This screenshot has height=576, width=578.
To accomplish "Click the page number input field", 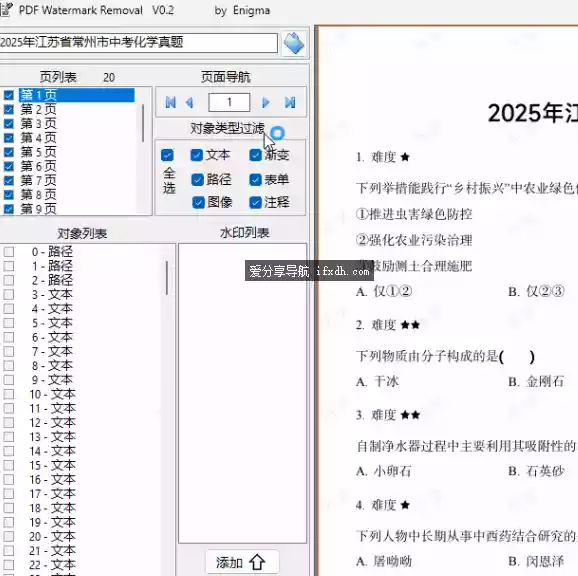I will 229,102.
